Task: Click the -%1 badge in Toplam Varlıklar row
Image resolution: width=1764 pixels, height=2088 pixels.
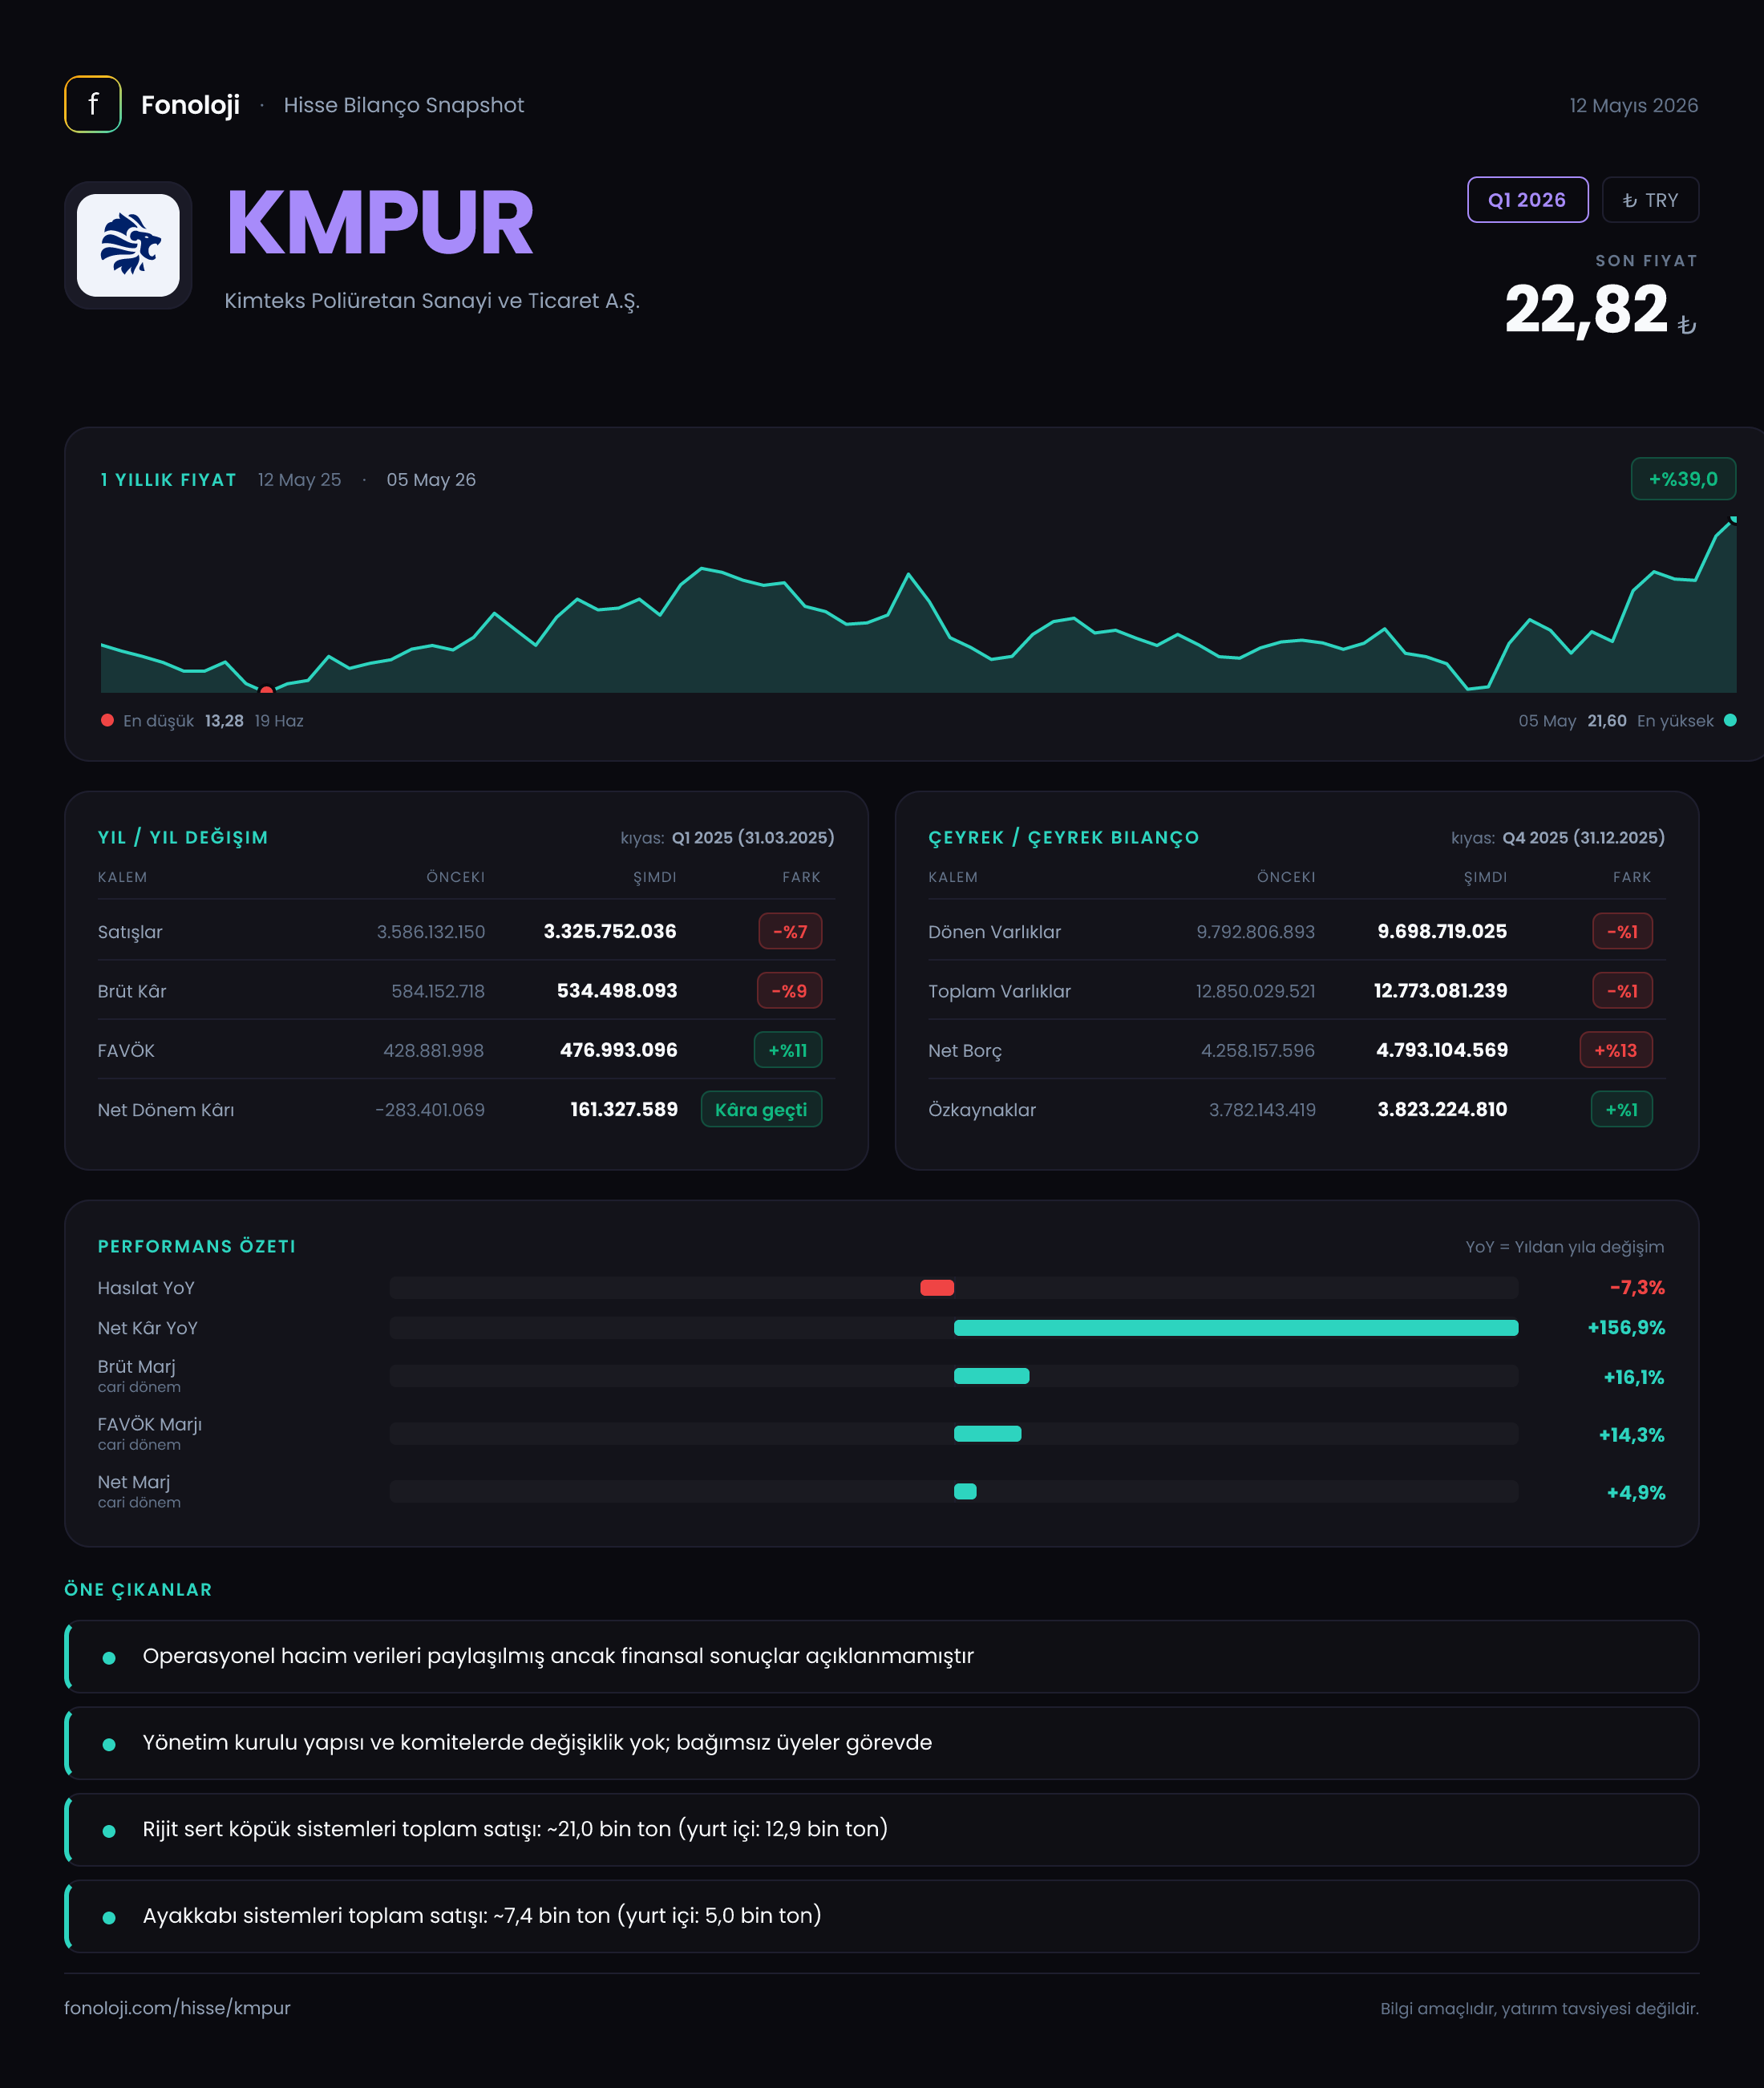Action: click(1622, 990)
